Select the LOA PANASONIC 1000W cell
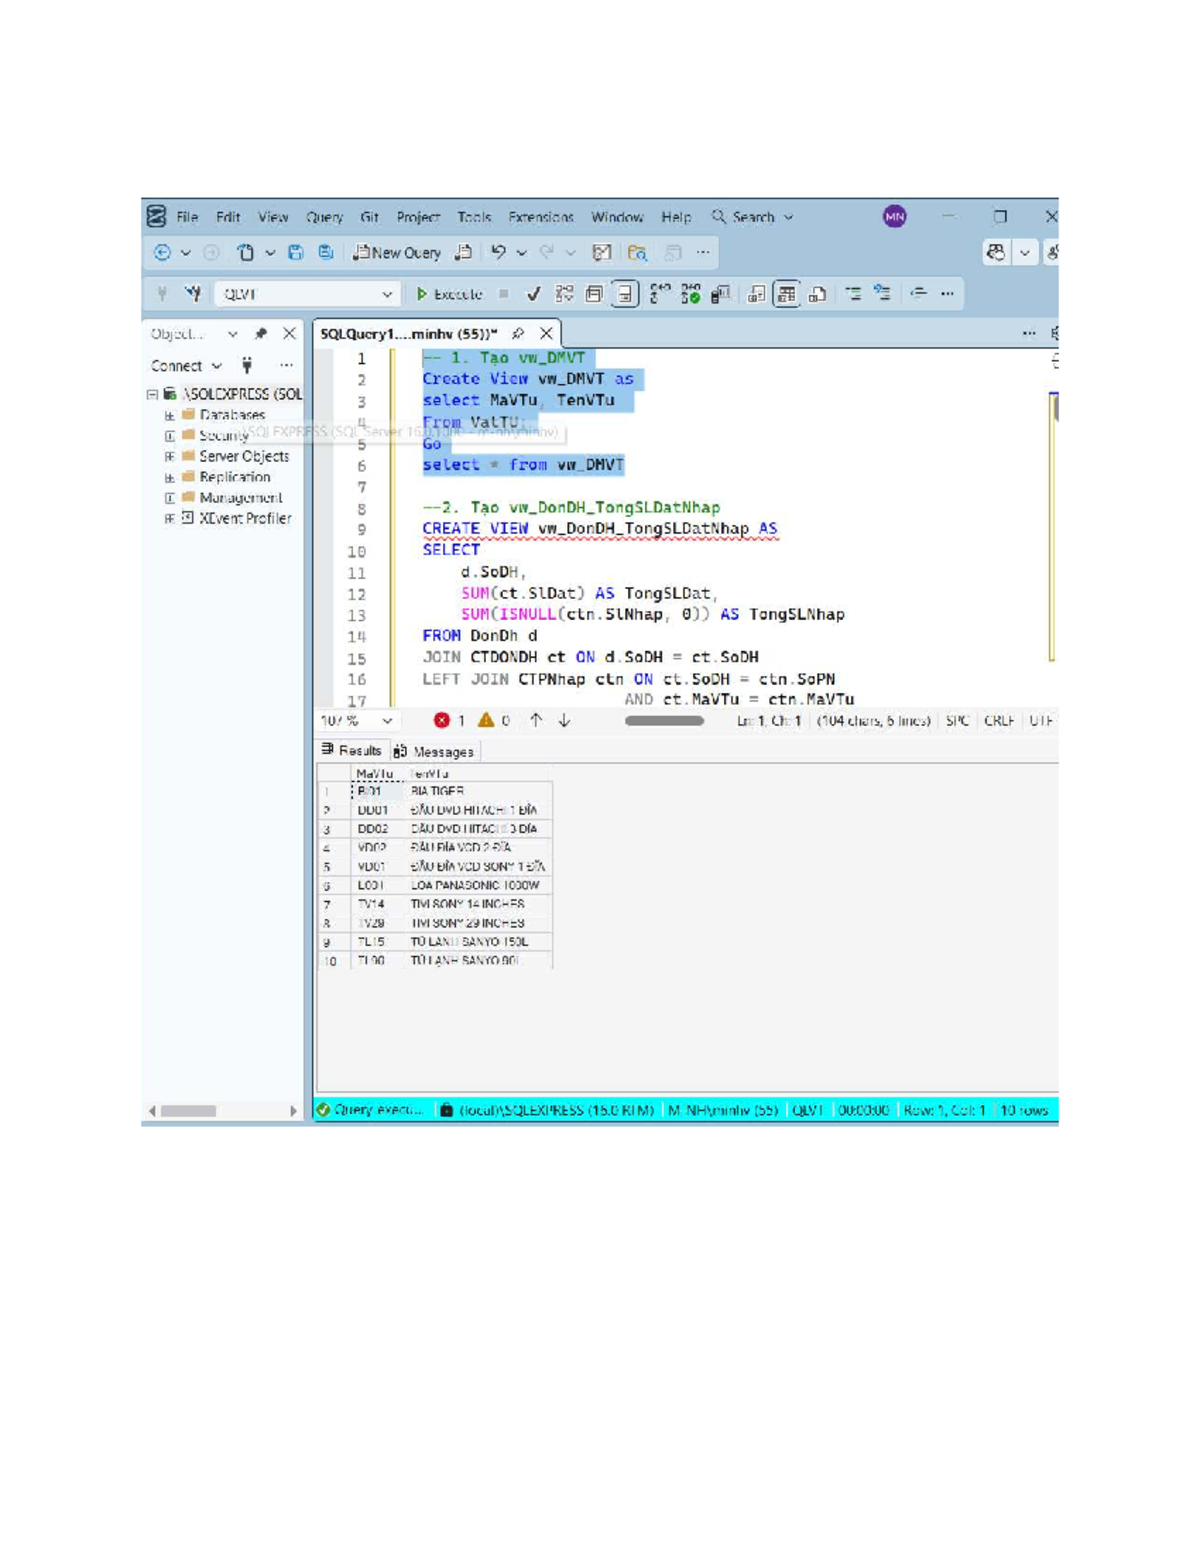 pyautogui.click(x=479, y=885)
